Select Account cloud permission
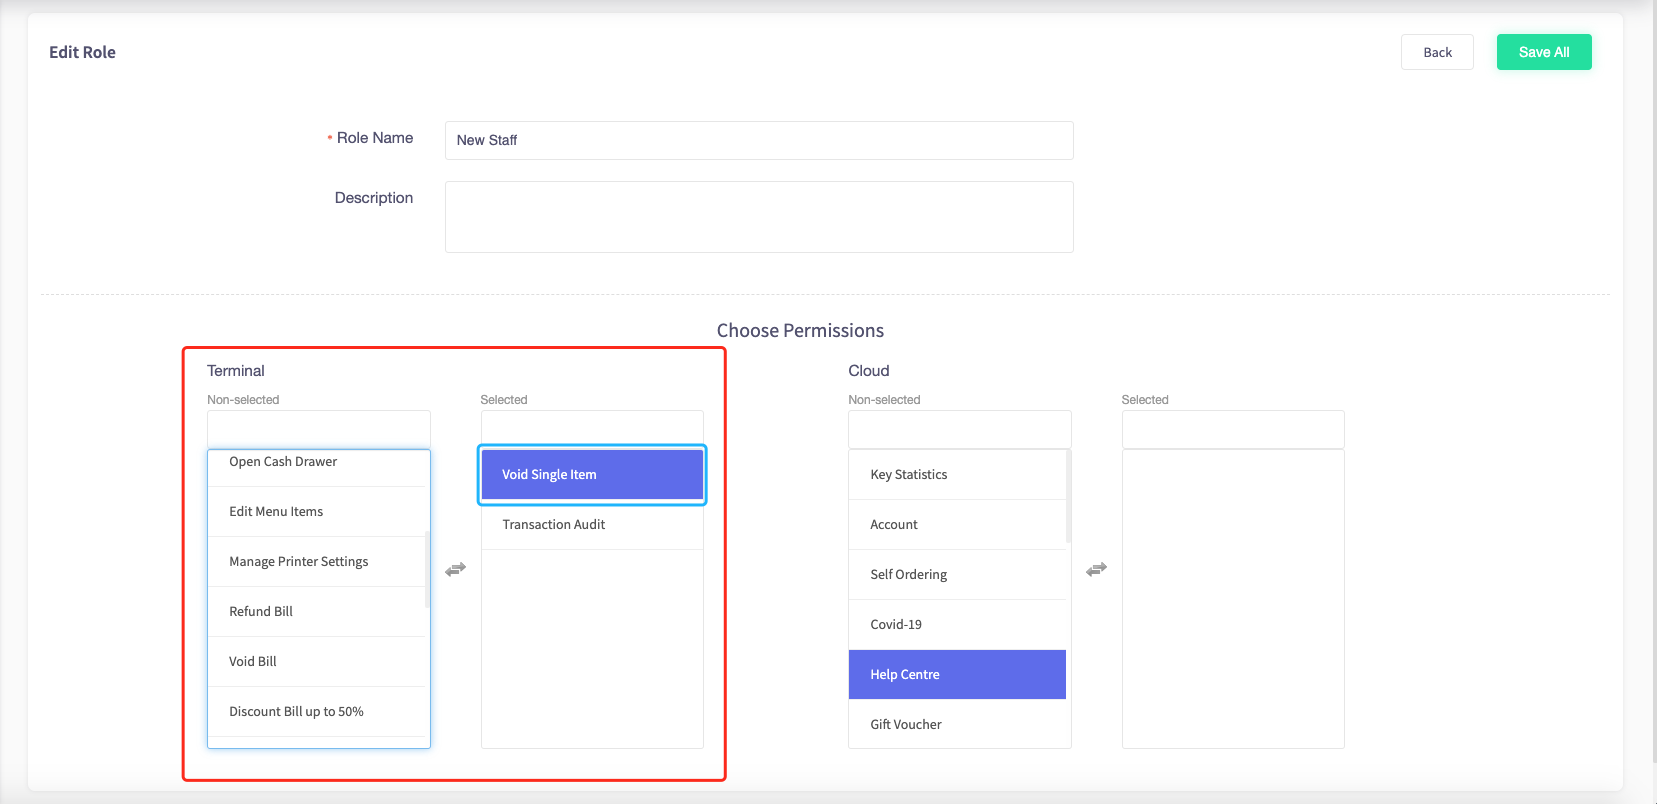Image resolution: width=1657 pixels, height=804 pixels. click(957, 525)
